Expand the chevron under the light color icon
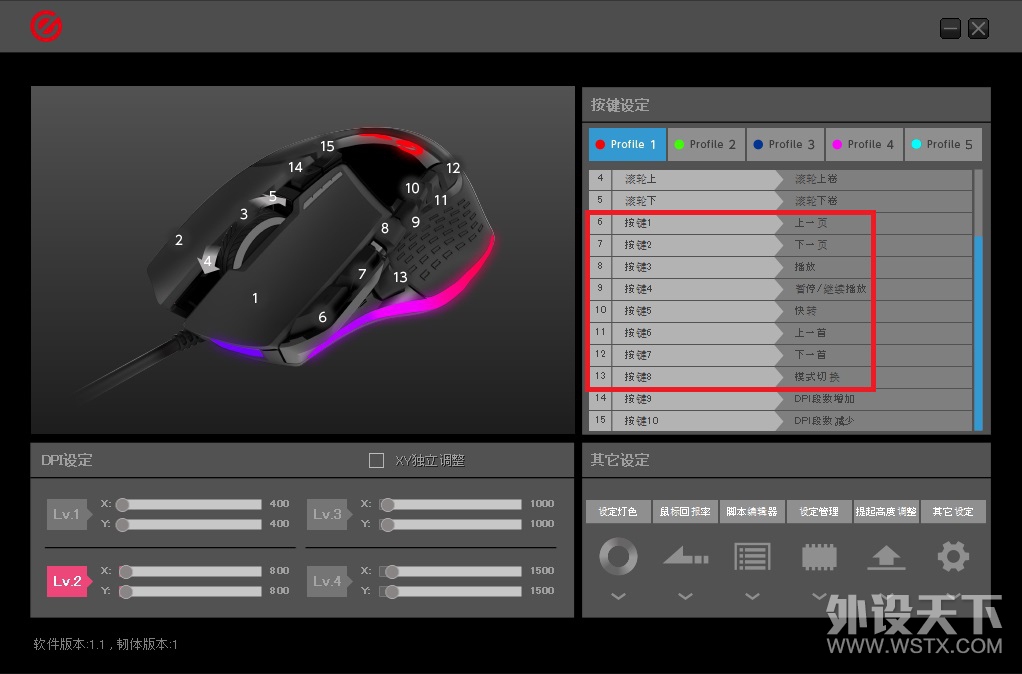The image size is (1022, 674). tap(619, 596)
